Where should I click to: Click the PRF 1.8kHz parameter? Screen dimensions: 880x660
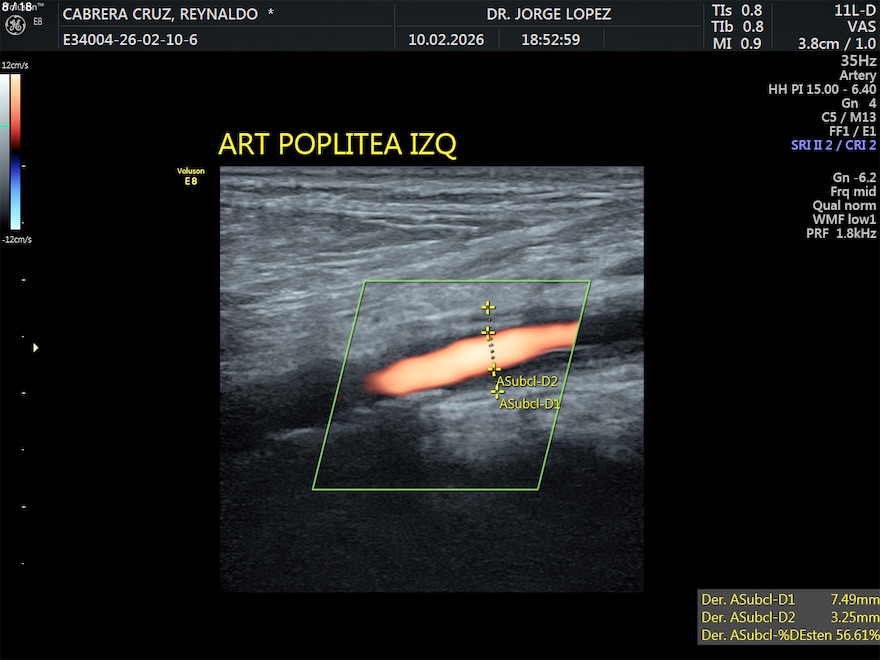(x=841, y=233)
